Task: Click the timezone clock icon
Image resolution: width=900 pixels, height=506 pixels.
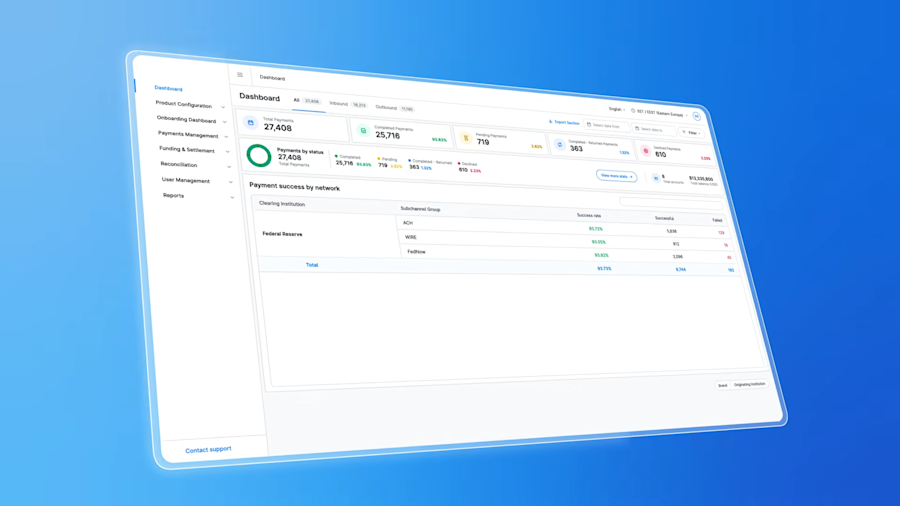Action: 633,111
